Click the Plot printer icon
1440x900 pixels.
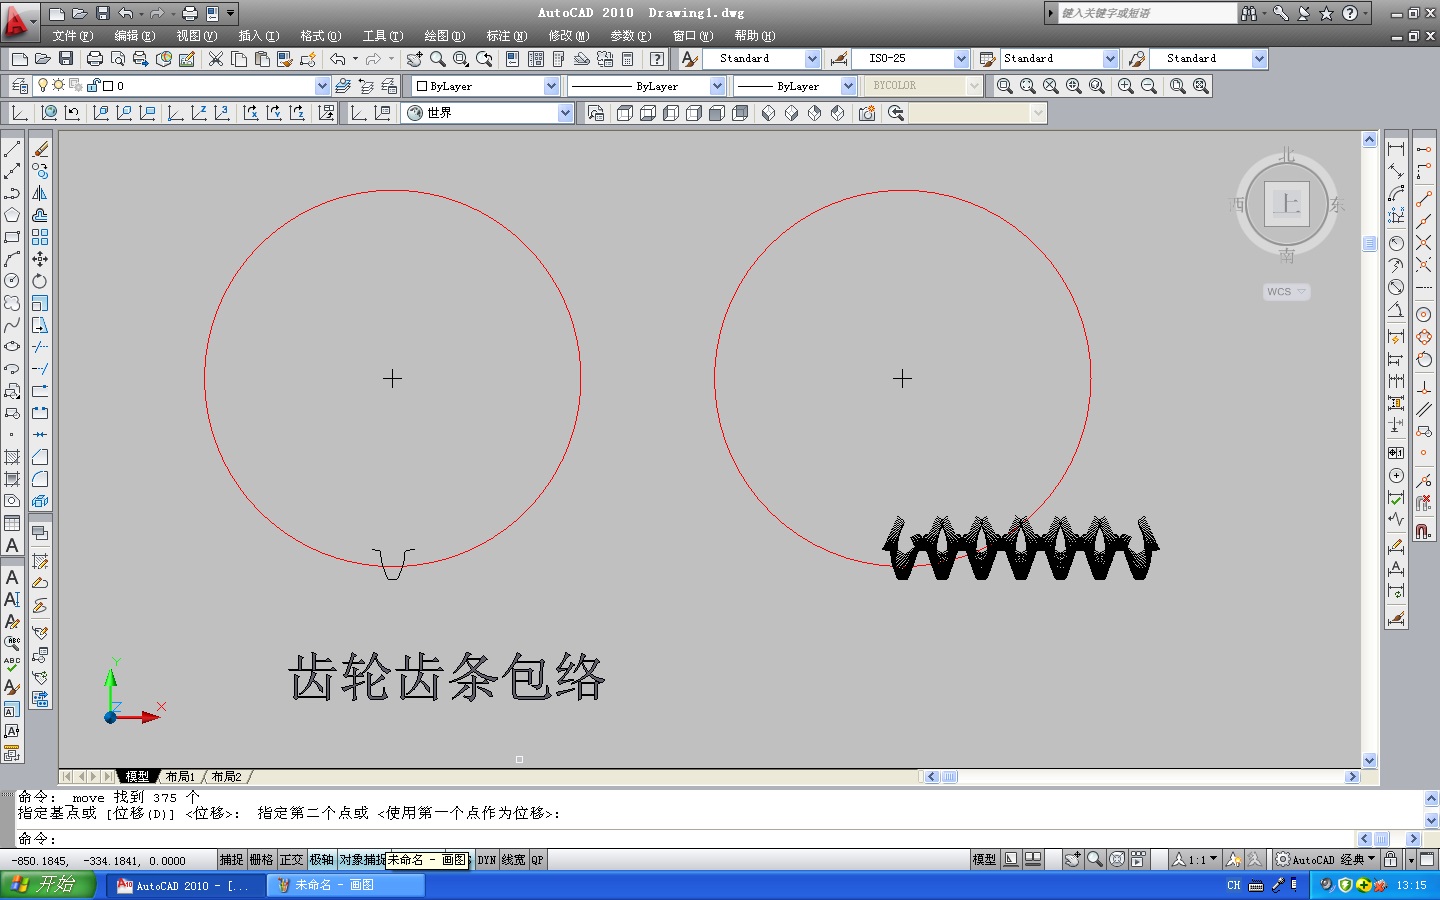click(95, 59)
